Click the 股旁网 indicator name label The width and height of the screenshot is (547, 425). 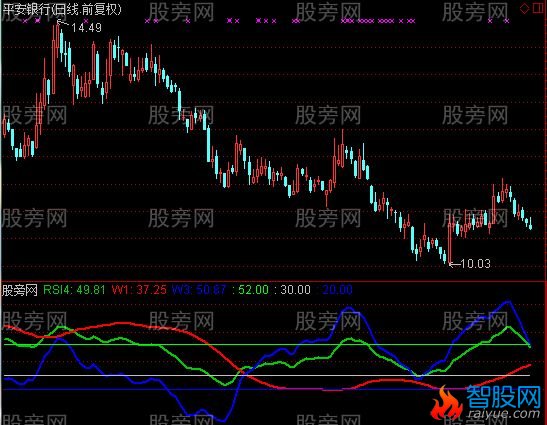coord(20,290)
